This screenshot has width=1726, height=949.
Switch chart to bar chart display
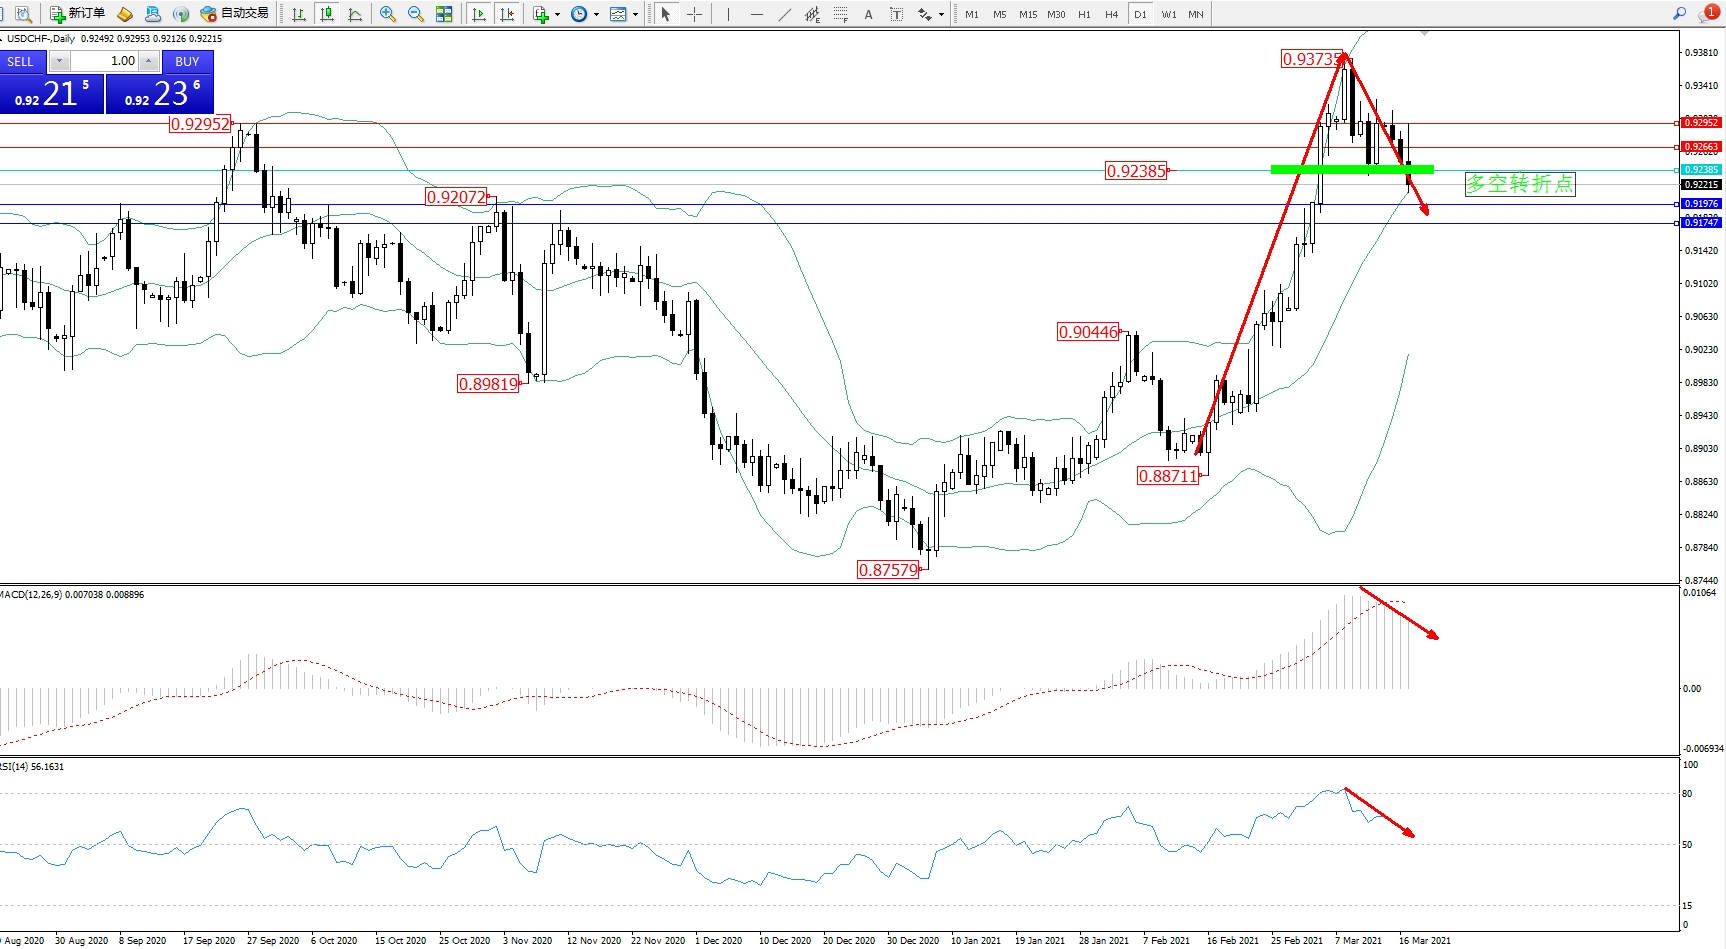[x=299, y=14]
